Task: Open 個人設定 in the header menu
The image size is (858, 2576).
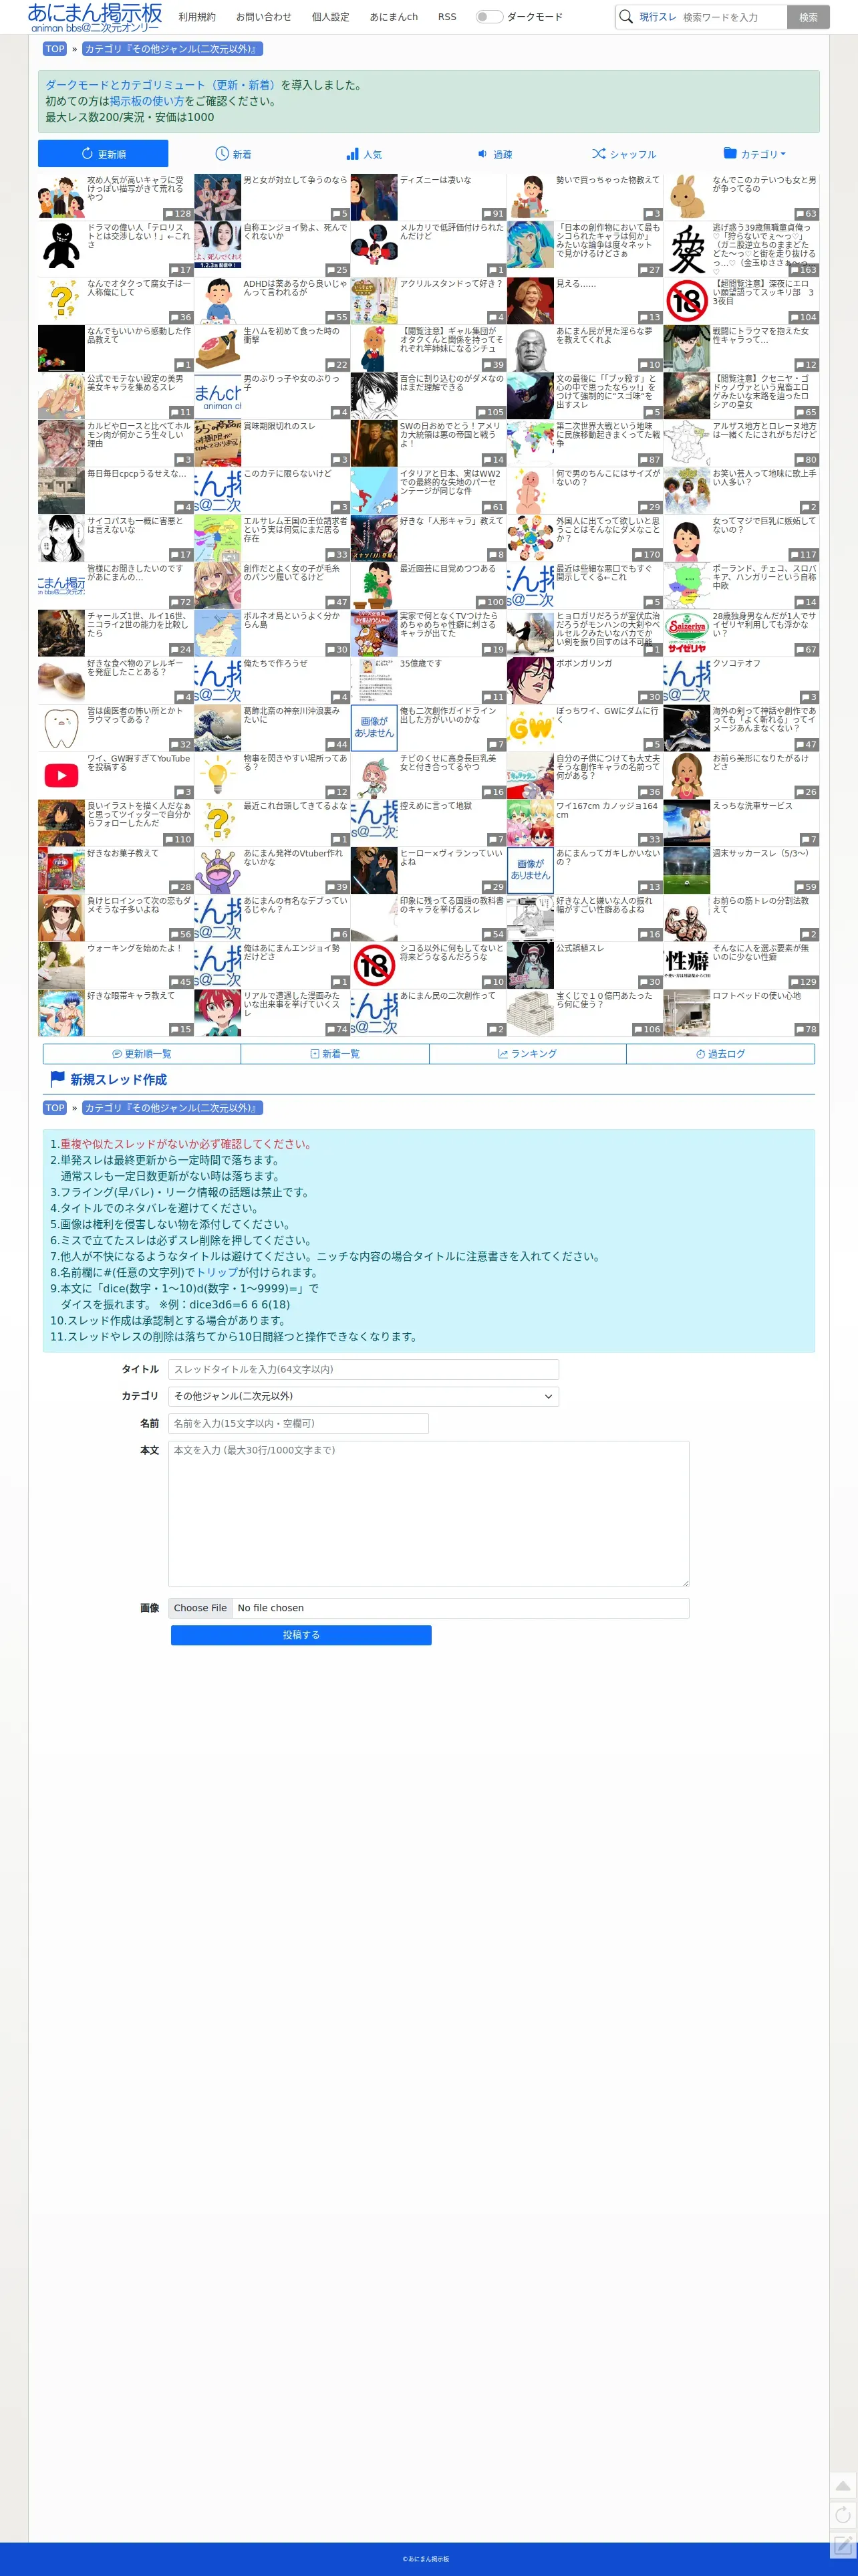Action: [330, 17]
